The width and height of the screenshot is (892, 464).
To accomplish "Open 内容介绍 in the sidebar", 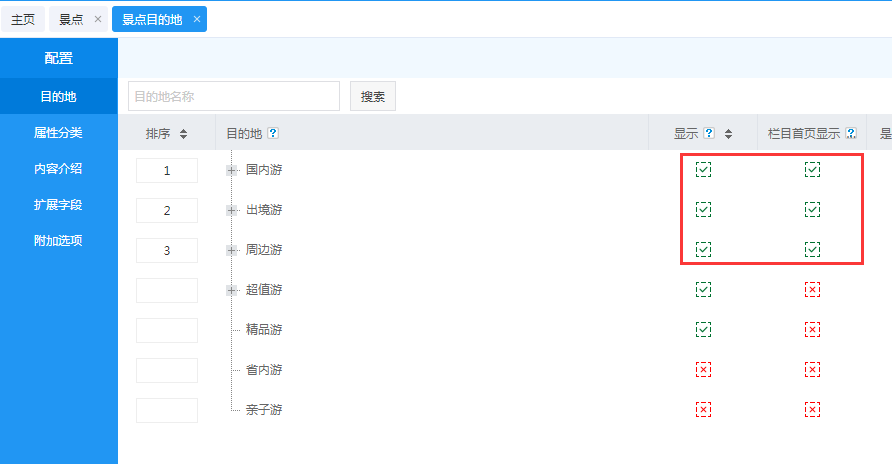I will click(58, 168).
